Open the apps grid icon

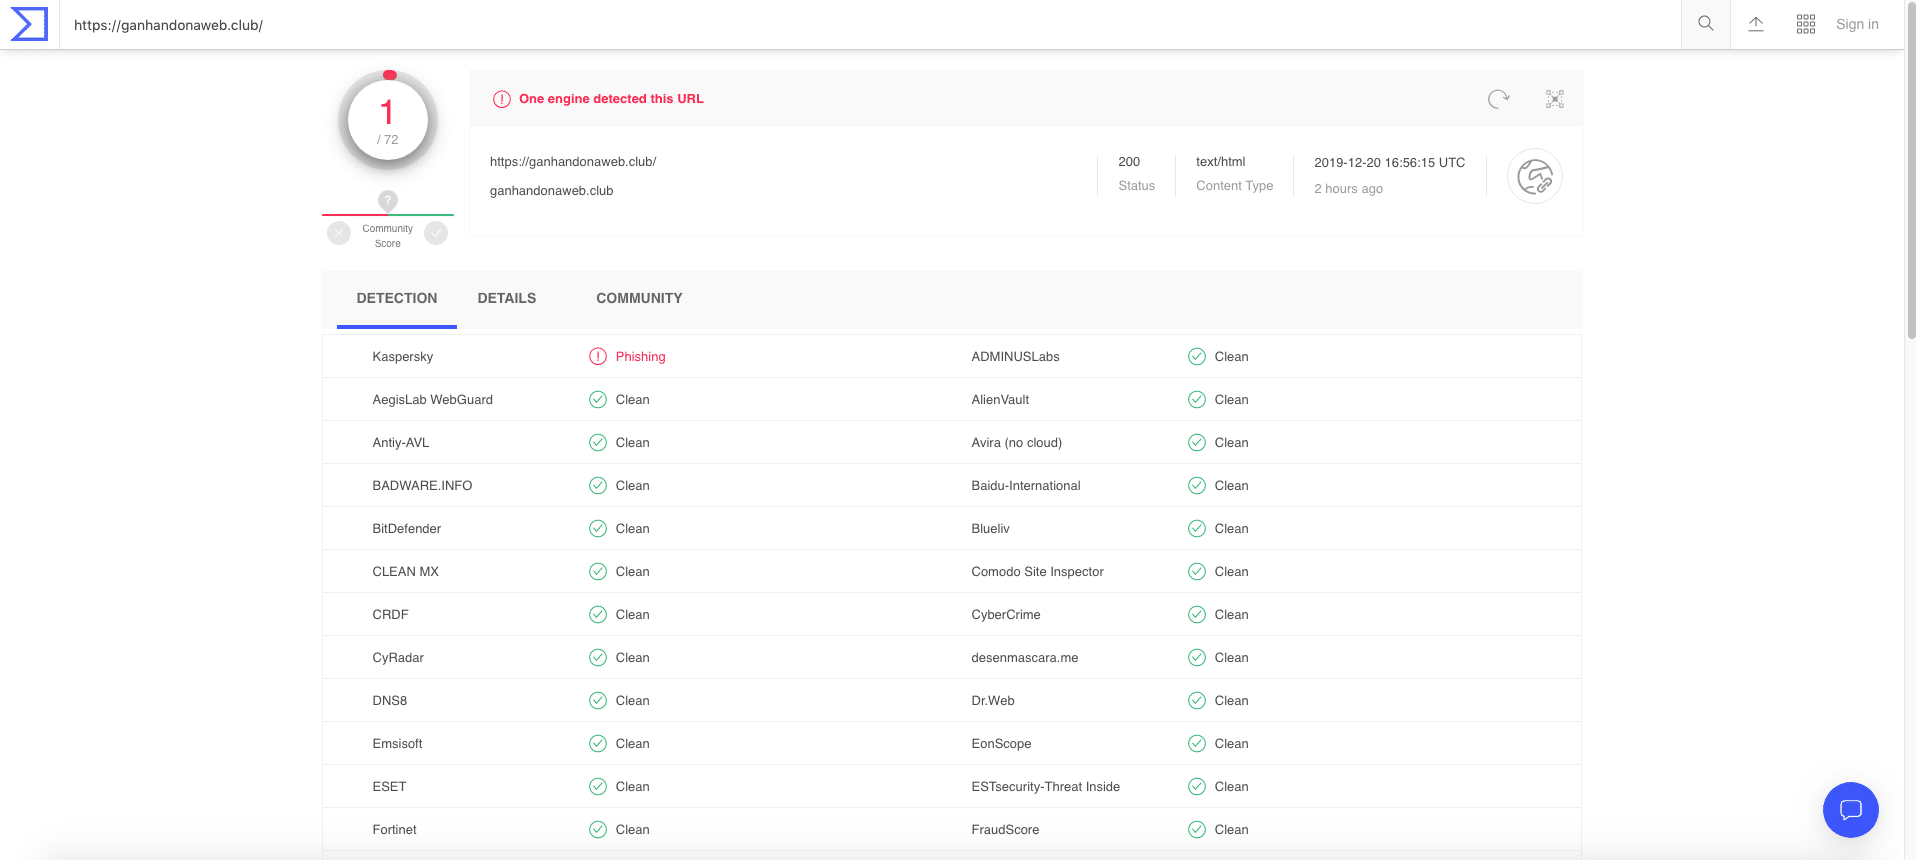pyautogui.click(x=1806, y=24)
